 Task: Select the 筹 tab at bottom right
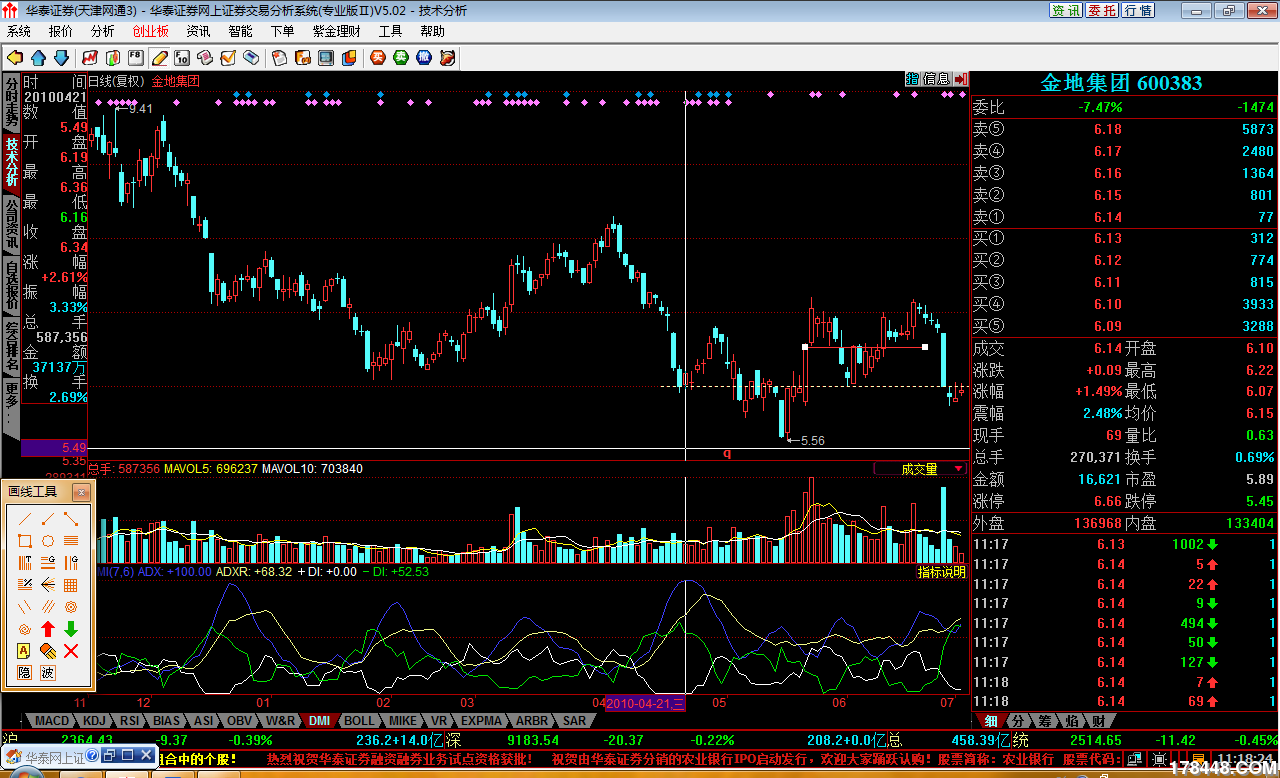[x=1044, y=720]
